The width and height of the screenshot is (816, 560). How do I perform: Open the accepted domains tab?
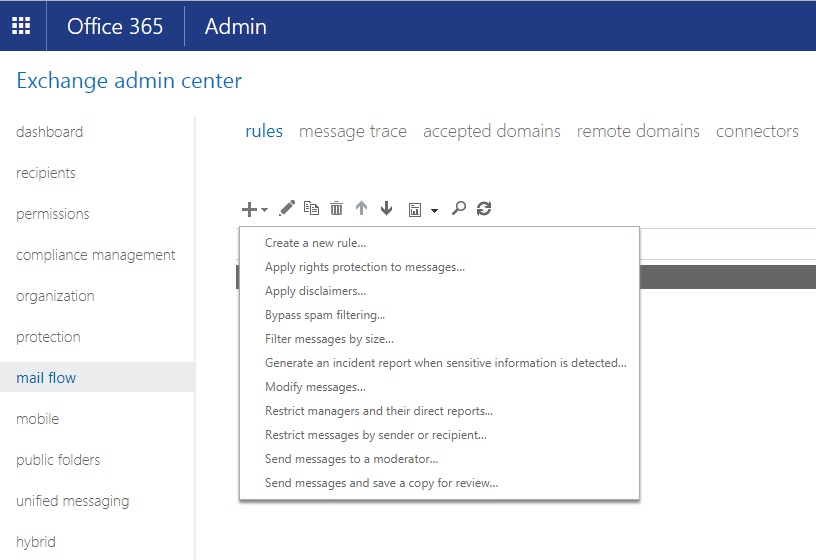click(492, 131)
